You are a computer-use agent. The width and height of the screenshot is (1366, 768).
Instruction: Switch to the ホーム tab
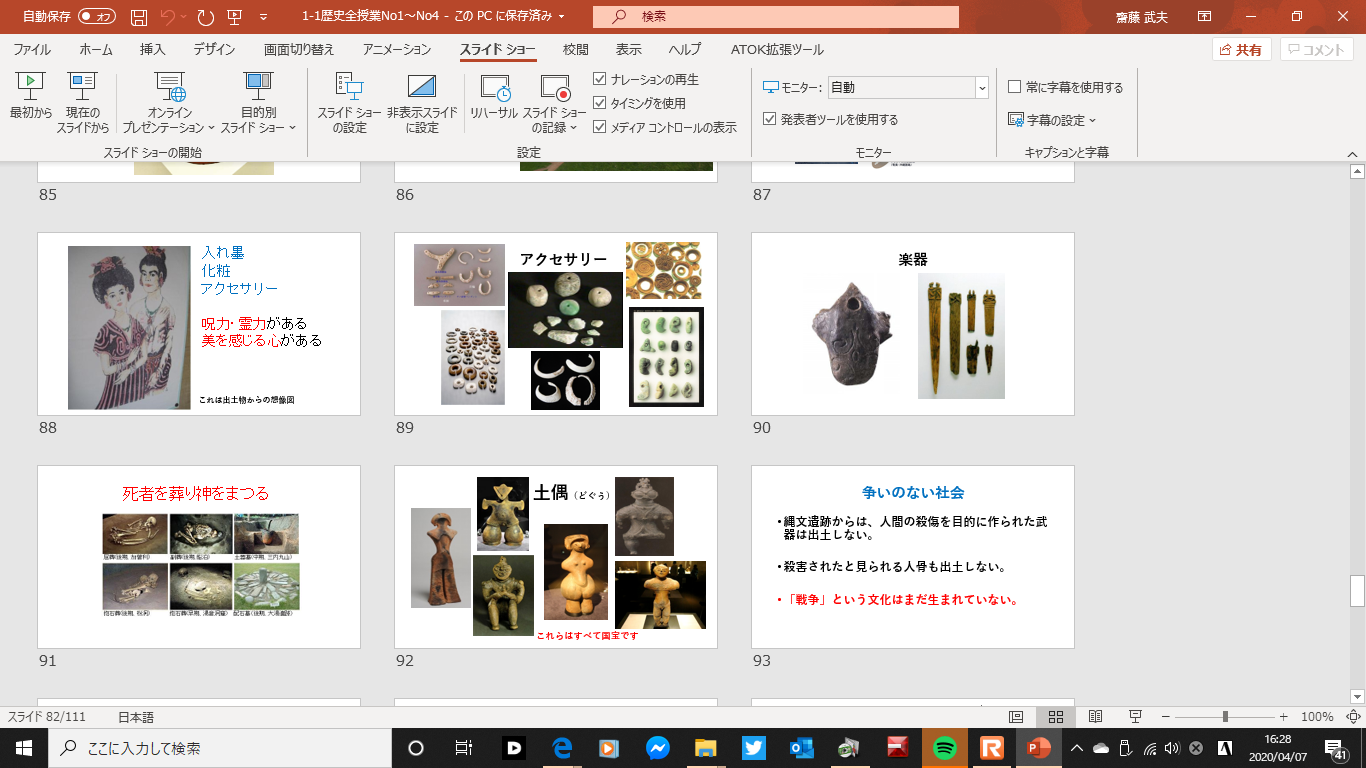click(96, 50)
